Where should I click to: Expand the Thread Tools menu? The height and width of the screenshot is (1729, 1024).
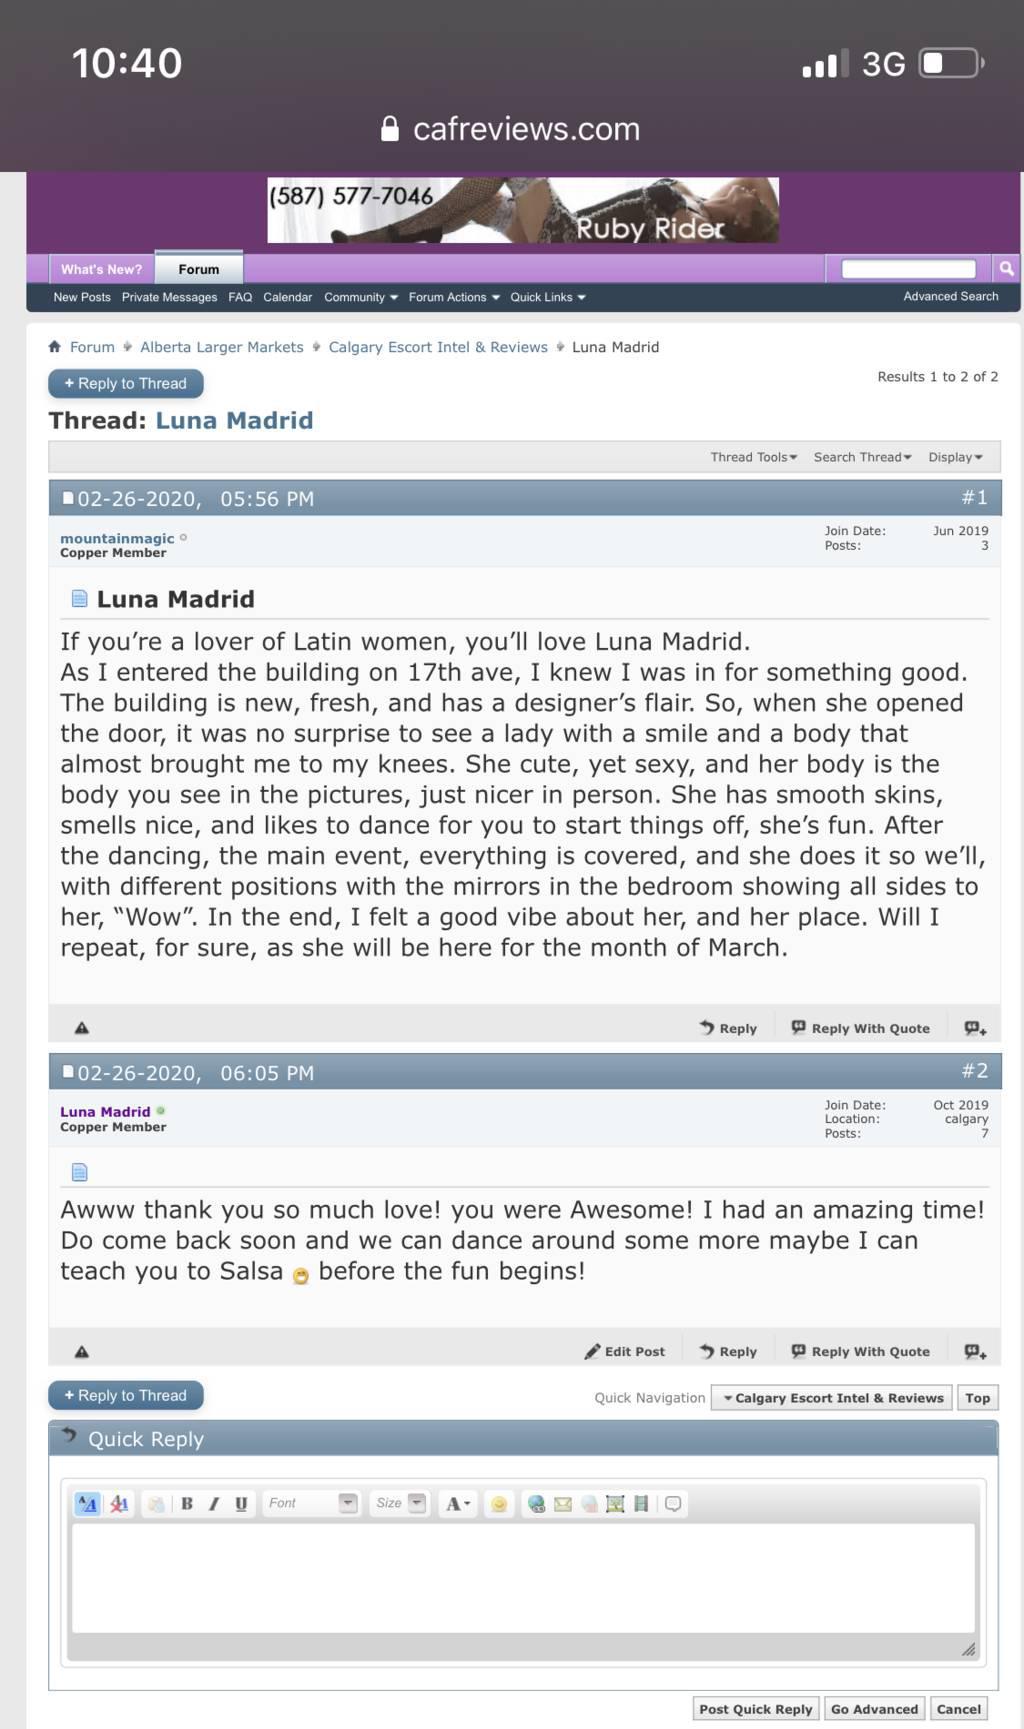tap(754, 457)
